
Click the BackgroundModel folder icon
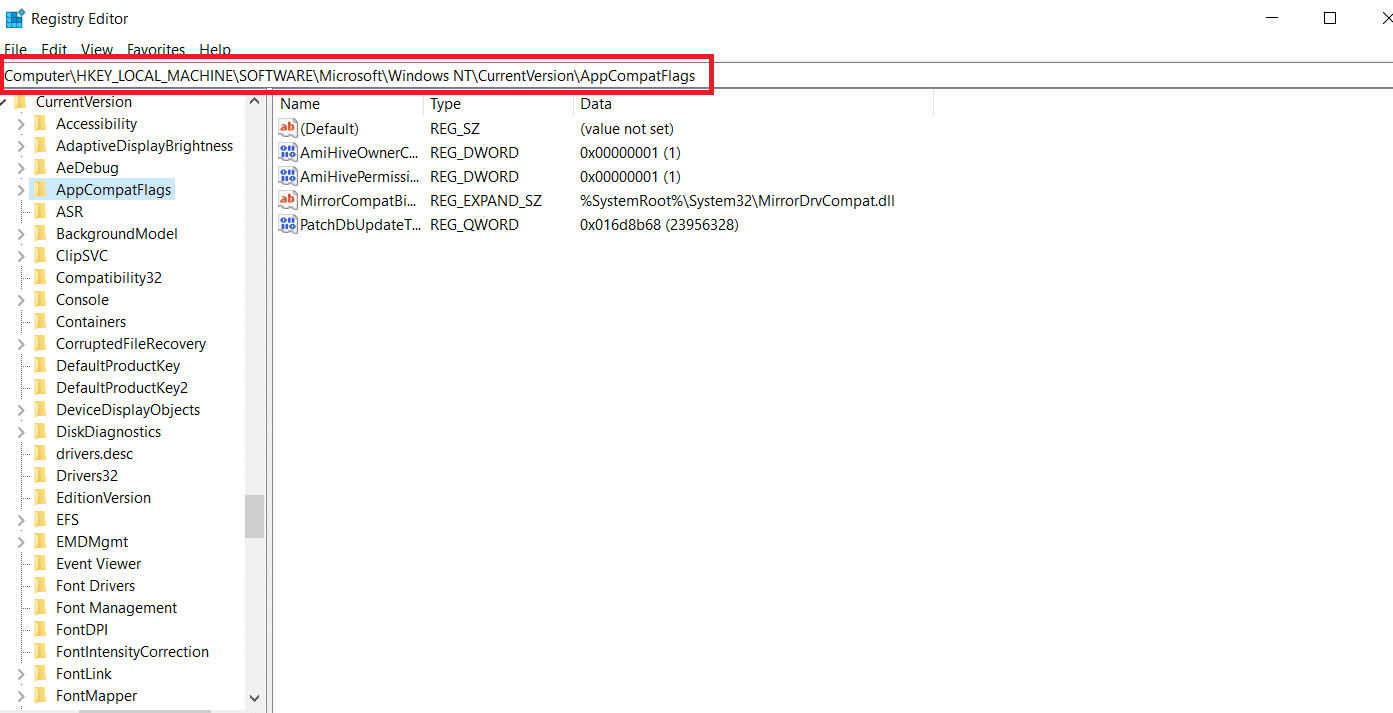click(40, 233)
